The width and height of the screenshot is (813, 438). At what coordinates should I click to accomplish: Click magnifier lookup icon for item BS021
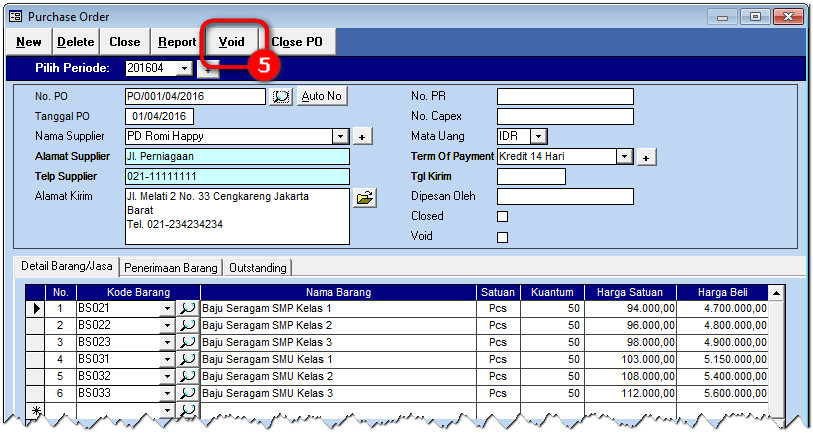187,309
